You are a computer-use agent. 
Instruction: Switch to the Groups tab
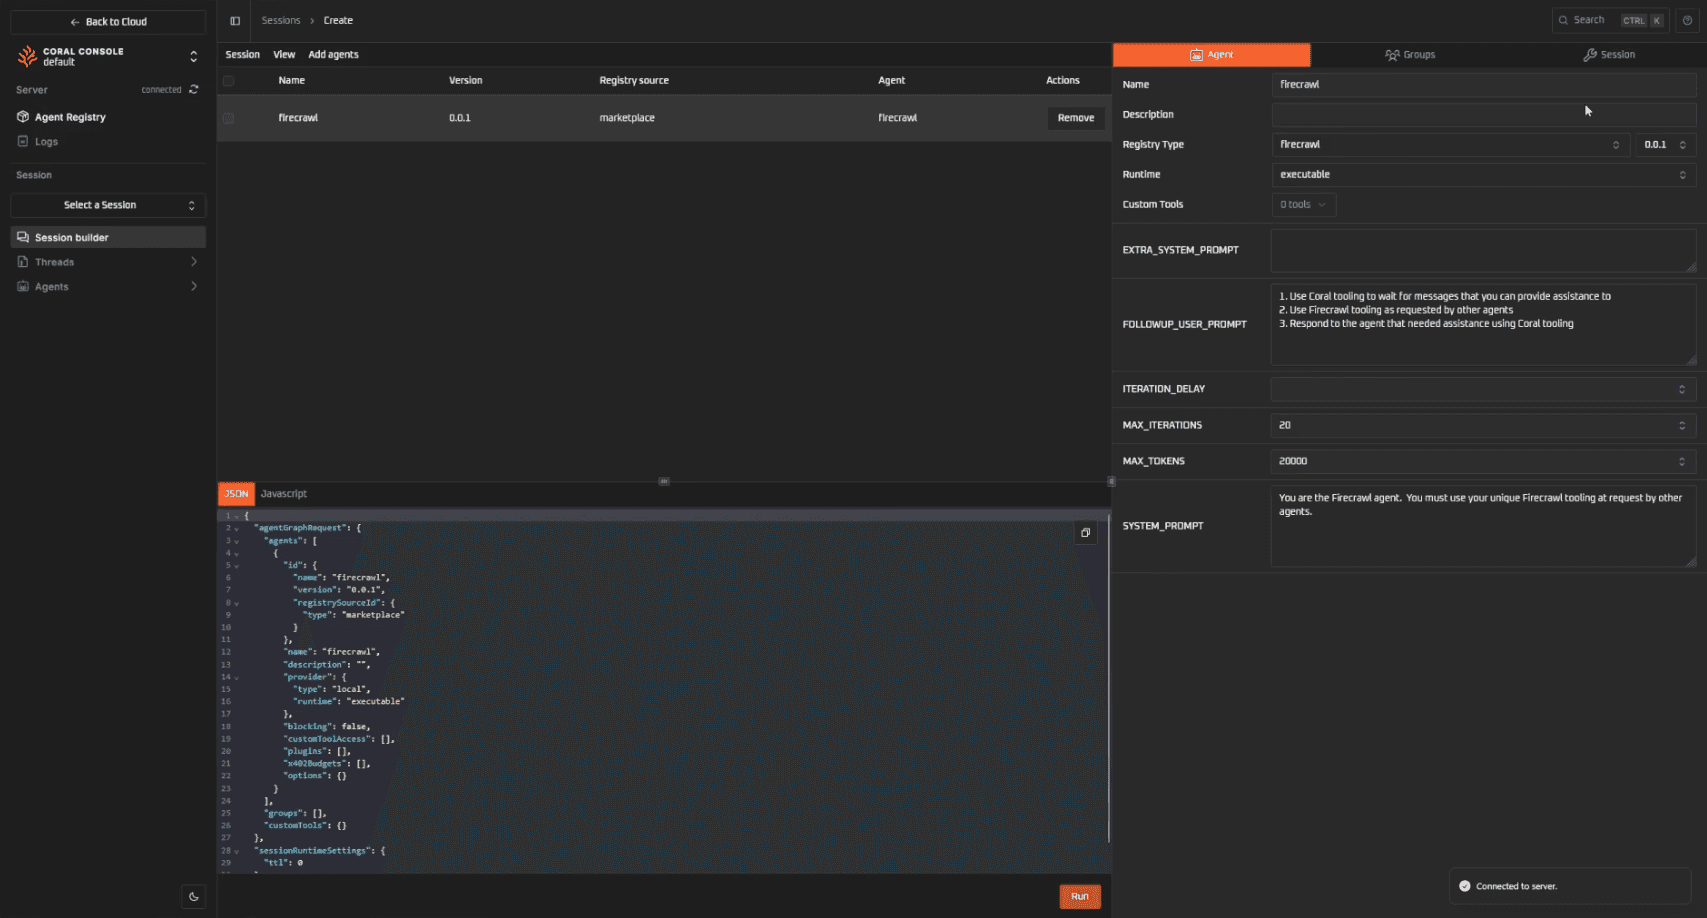click(x=1410, y=55)
